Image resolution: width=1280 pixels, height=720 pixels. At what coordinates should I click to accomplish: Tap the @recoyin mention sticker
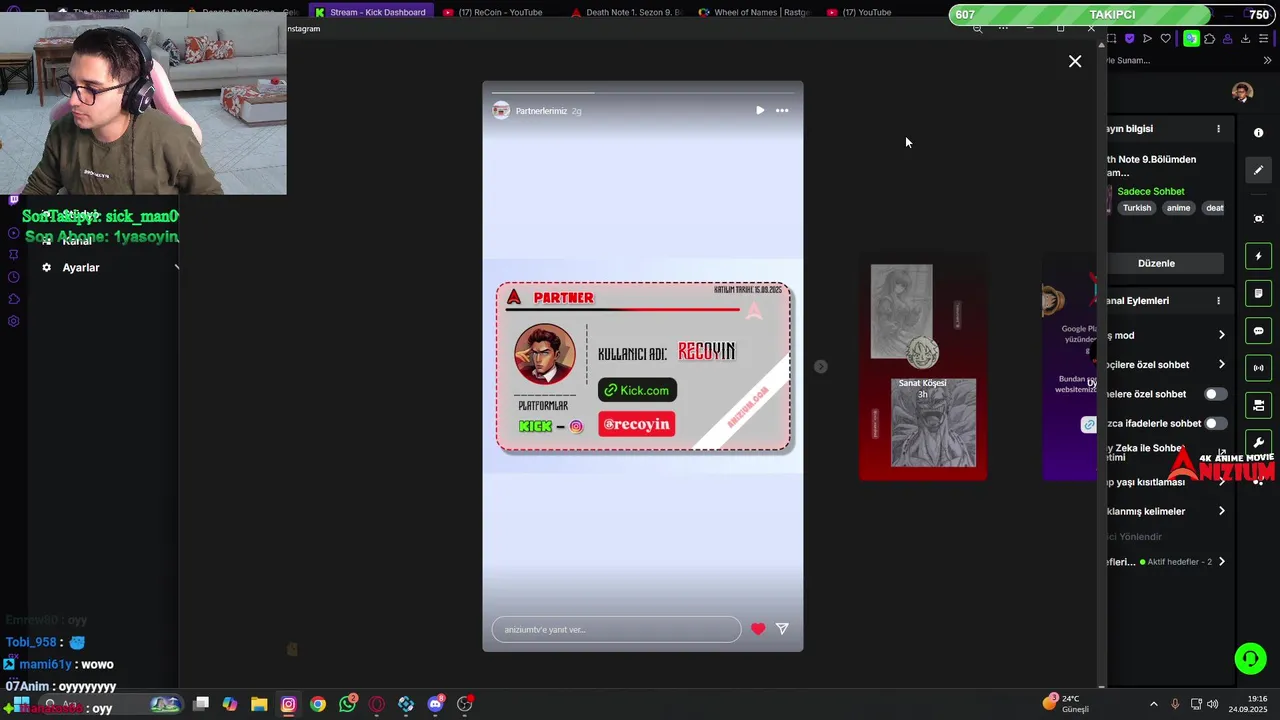point(636,424)
